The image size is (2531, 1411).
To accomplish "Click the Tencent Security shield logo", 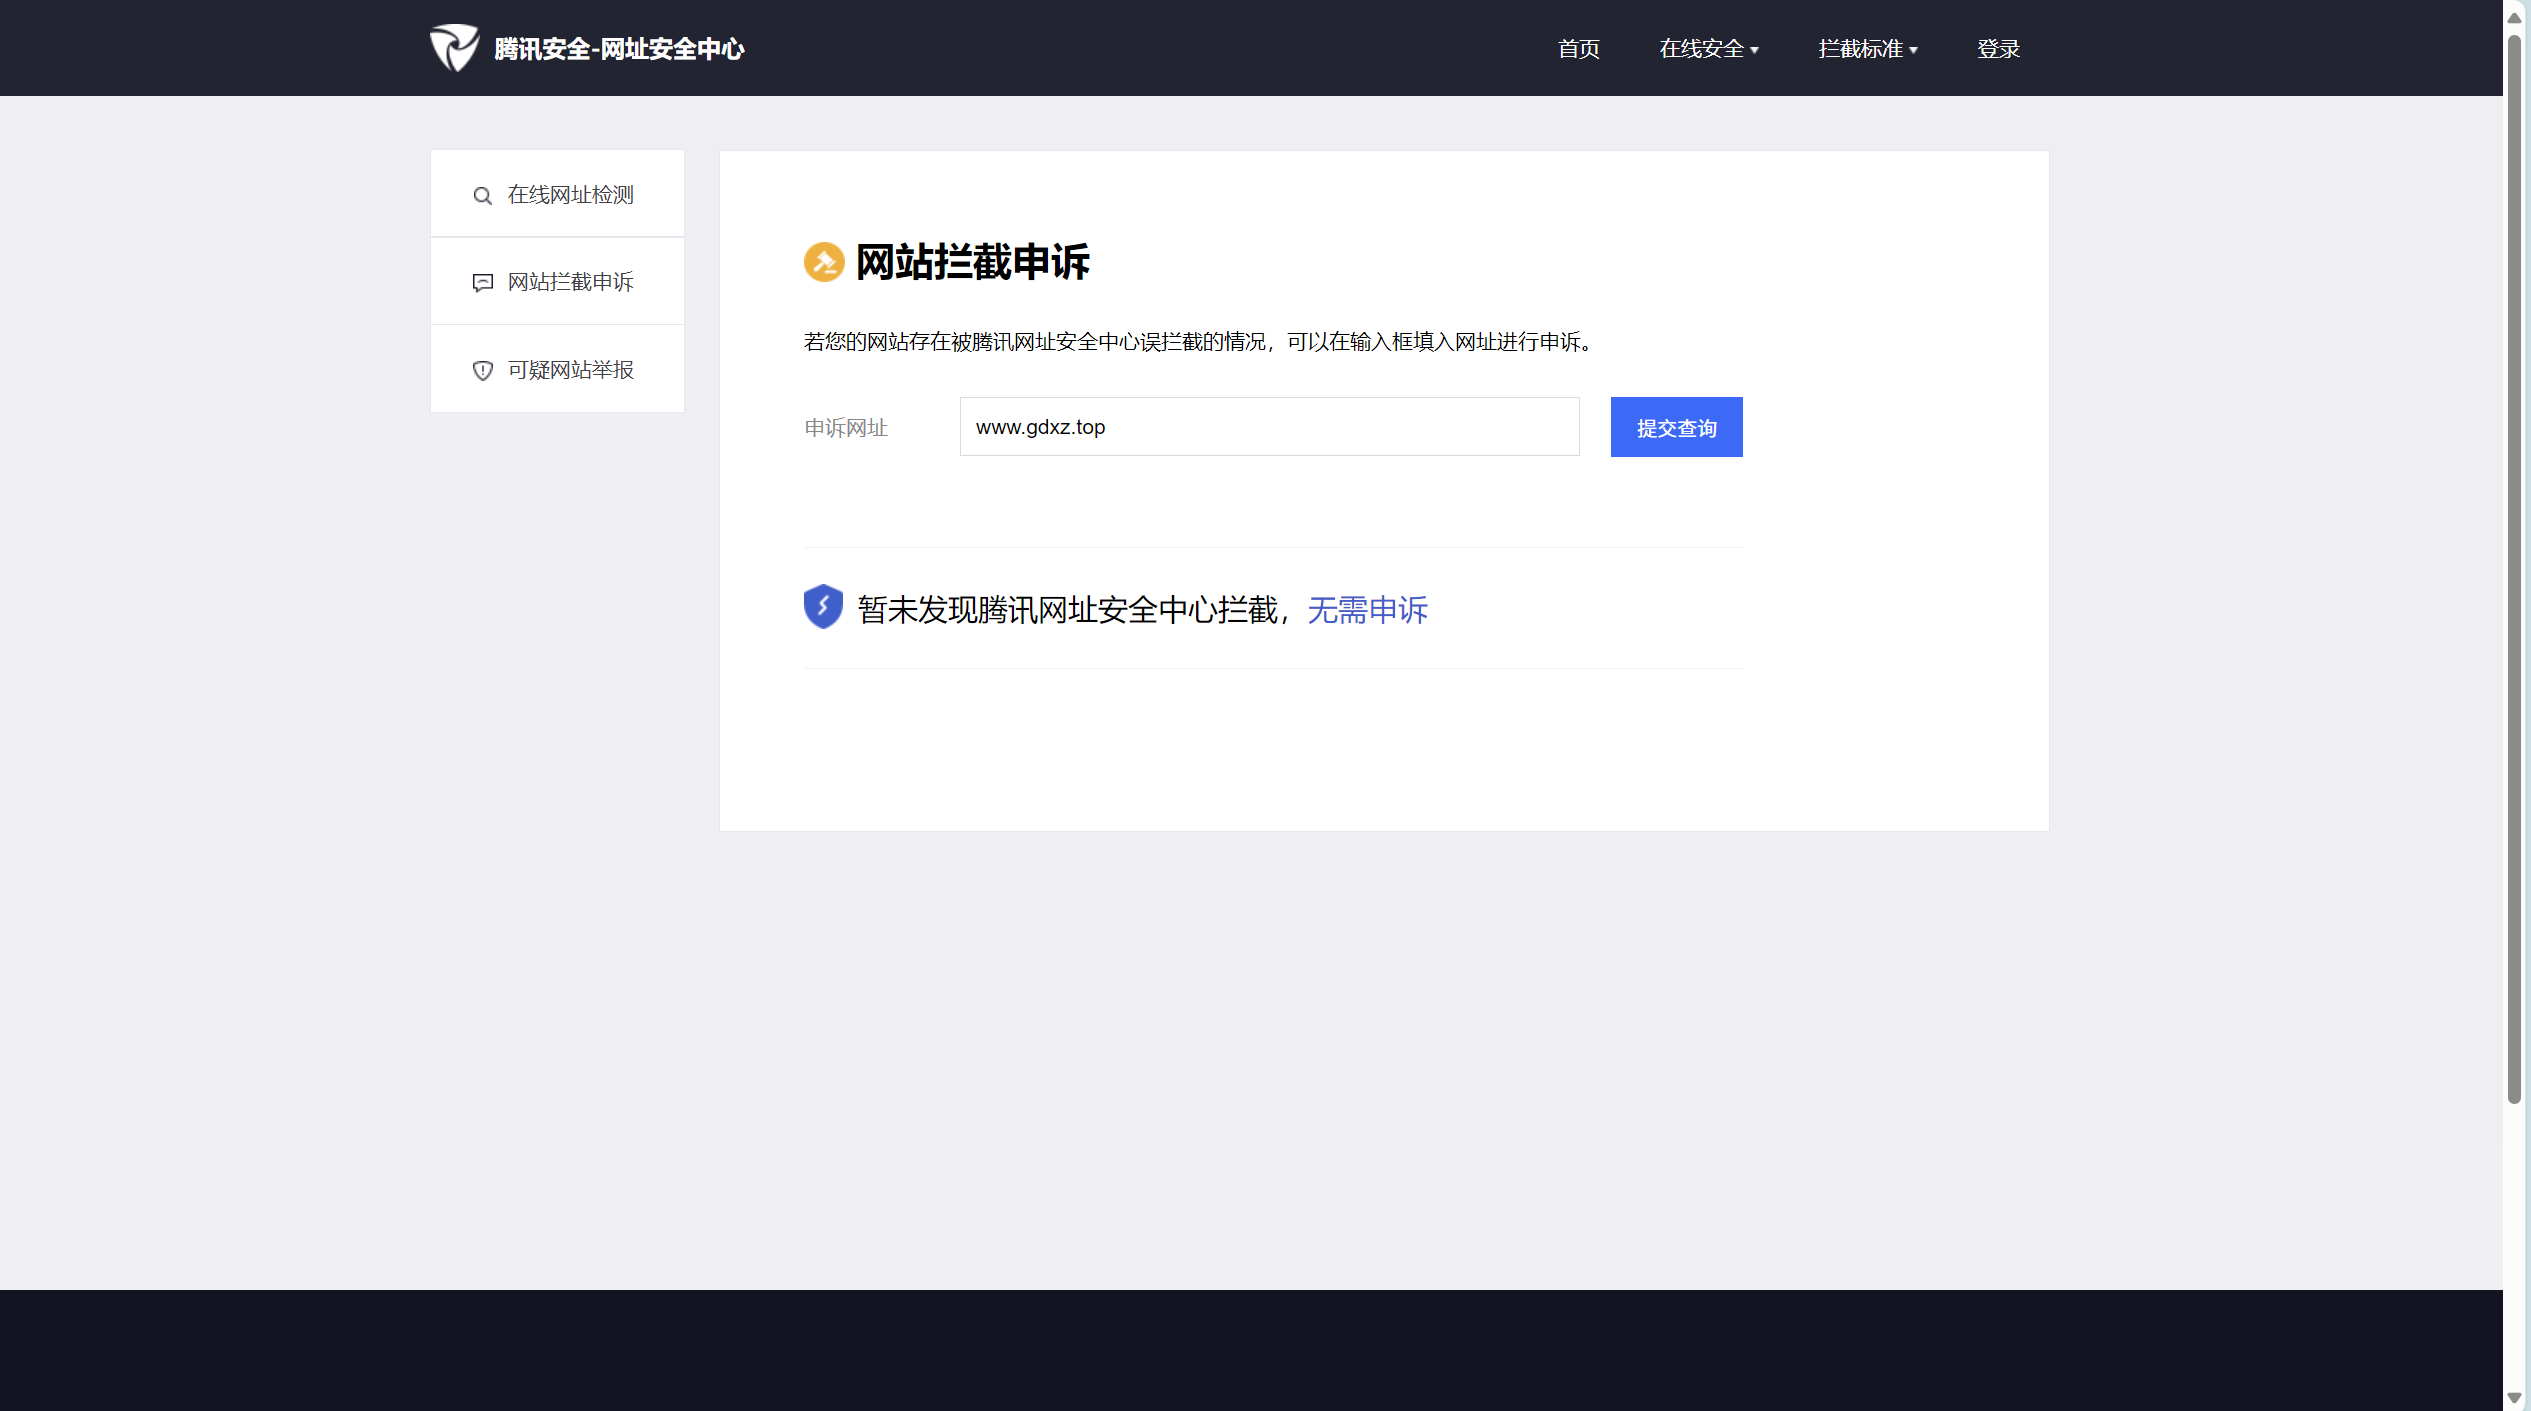I will point(454,47).
